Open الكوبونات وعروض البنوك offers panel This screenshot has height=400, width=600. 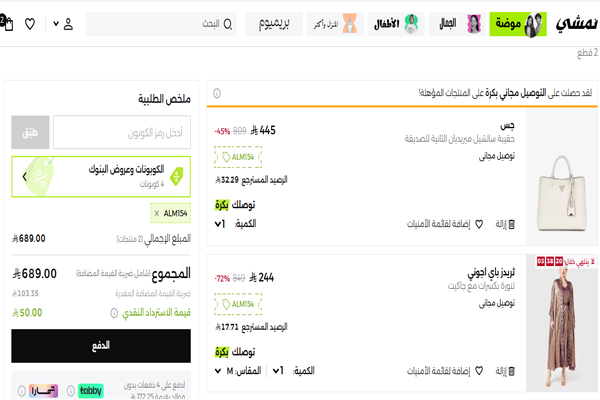click(101, 176)
